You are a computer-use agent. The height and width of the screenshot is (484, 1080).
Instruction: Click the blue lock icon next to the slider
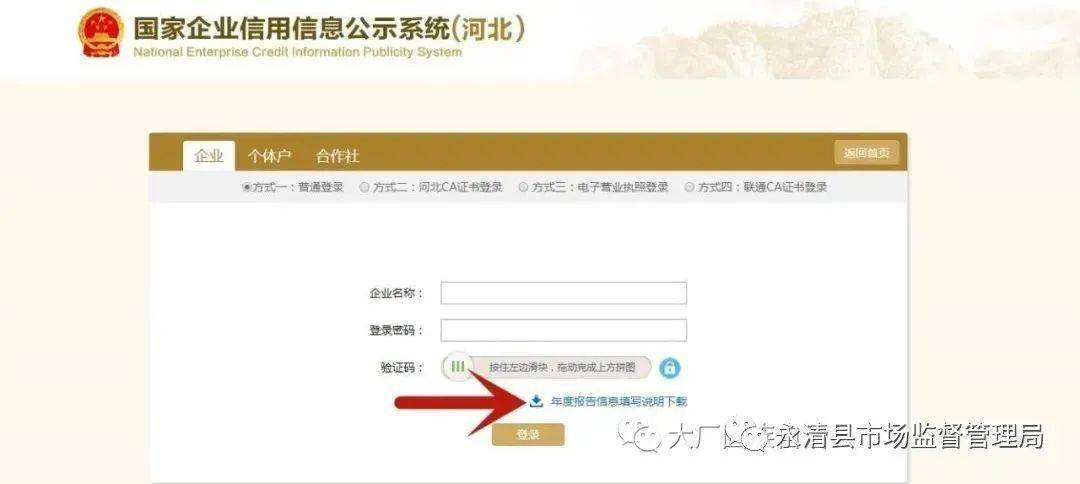[x=669, y=368]
